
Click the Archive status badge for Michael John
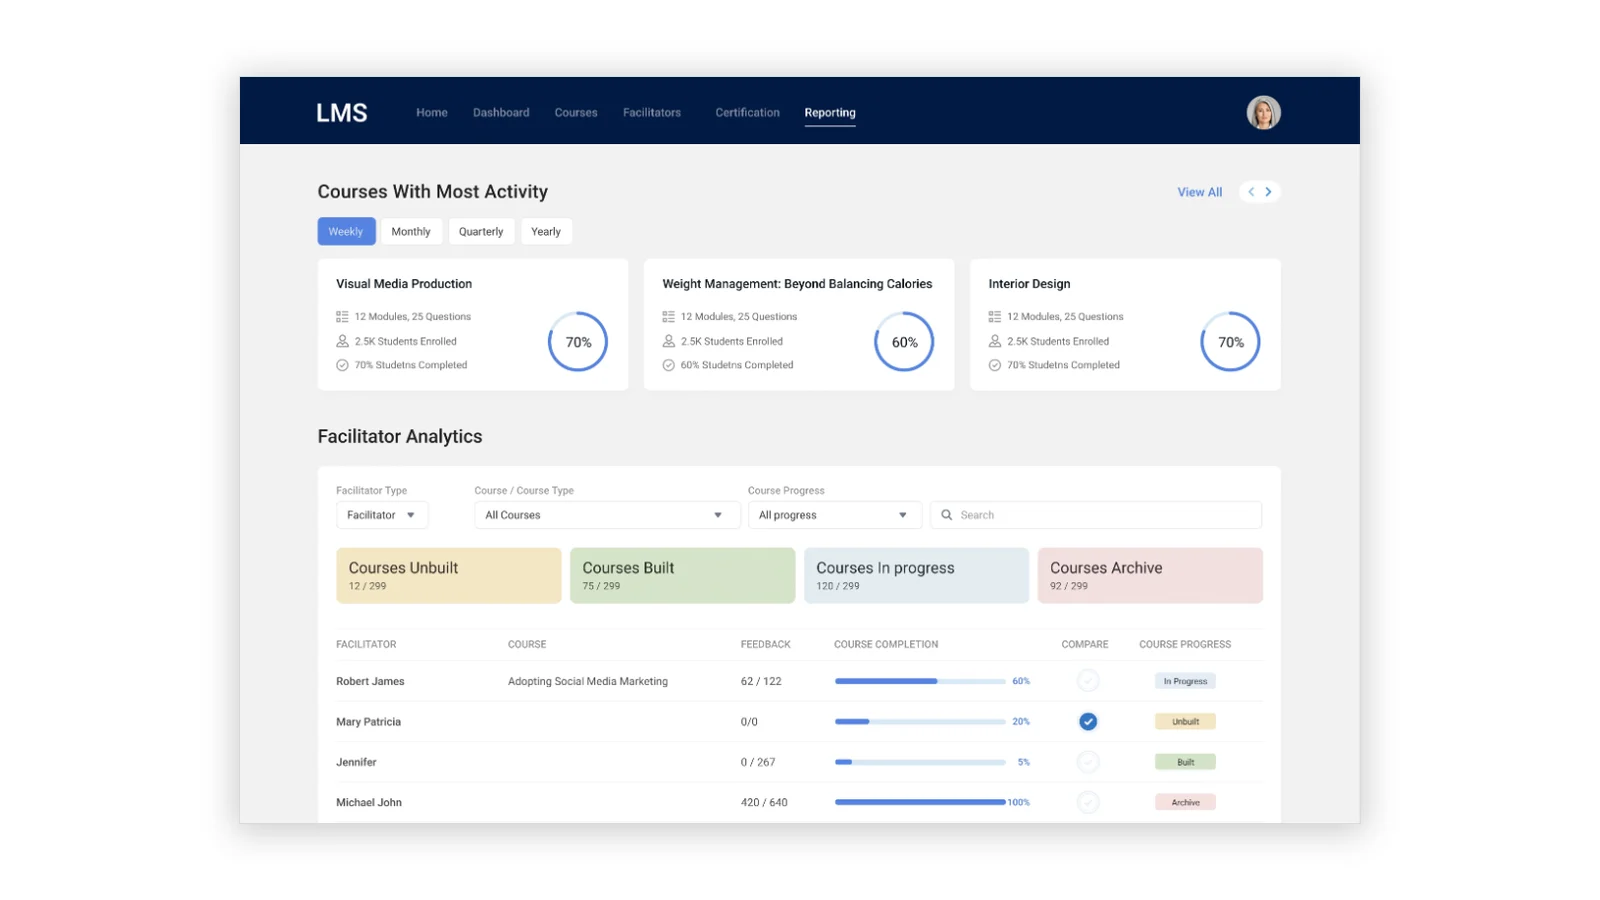(1185, 802)
